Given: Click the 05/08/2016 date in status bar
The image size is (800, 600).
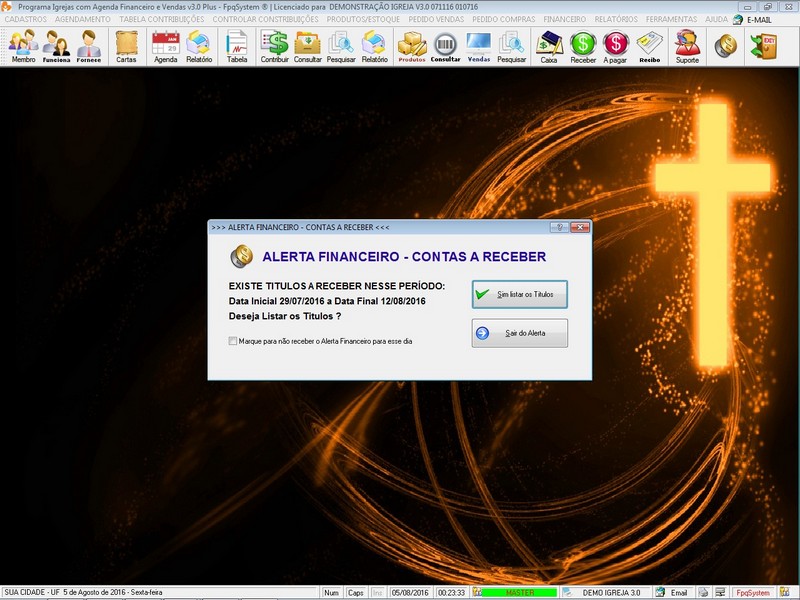Looking at the screenshot, I should [410, 592].
